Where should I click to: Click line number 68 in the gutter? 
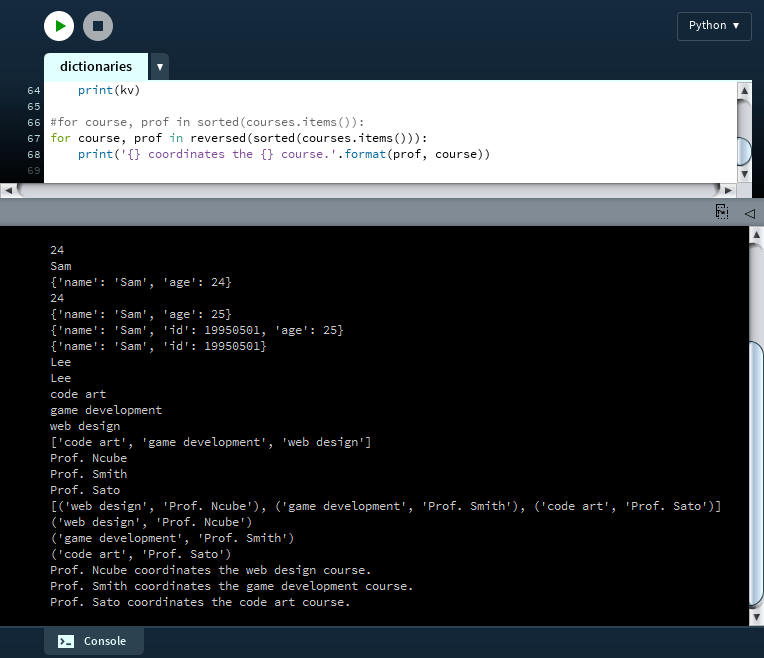[34, 155]
